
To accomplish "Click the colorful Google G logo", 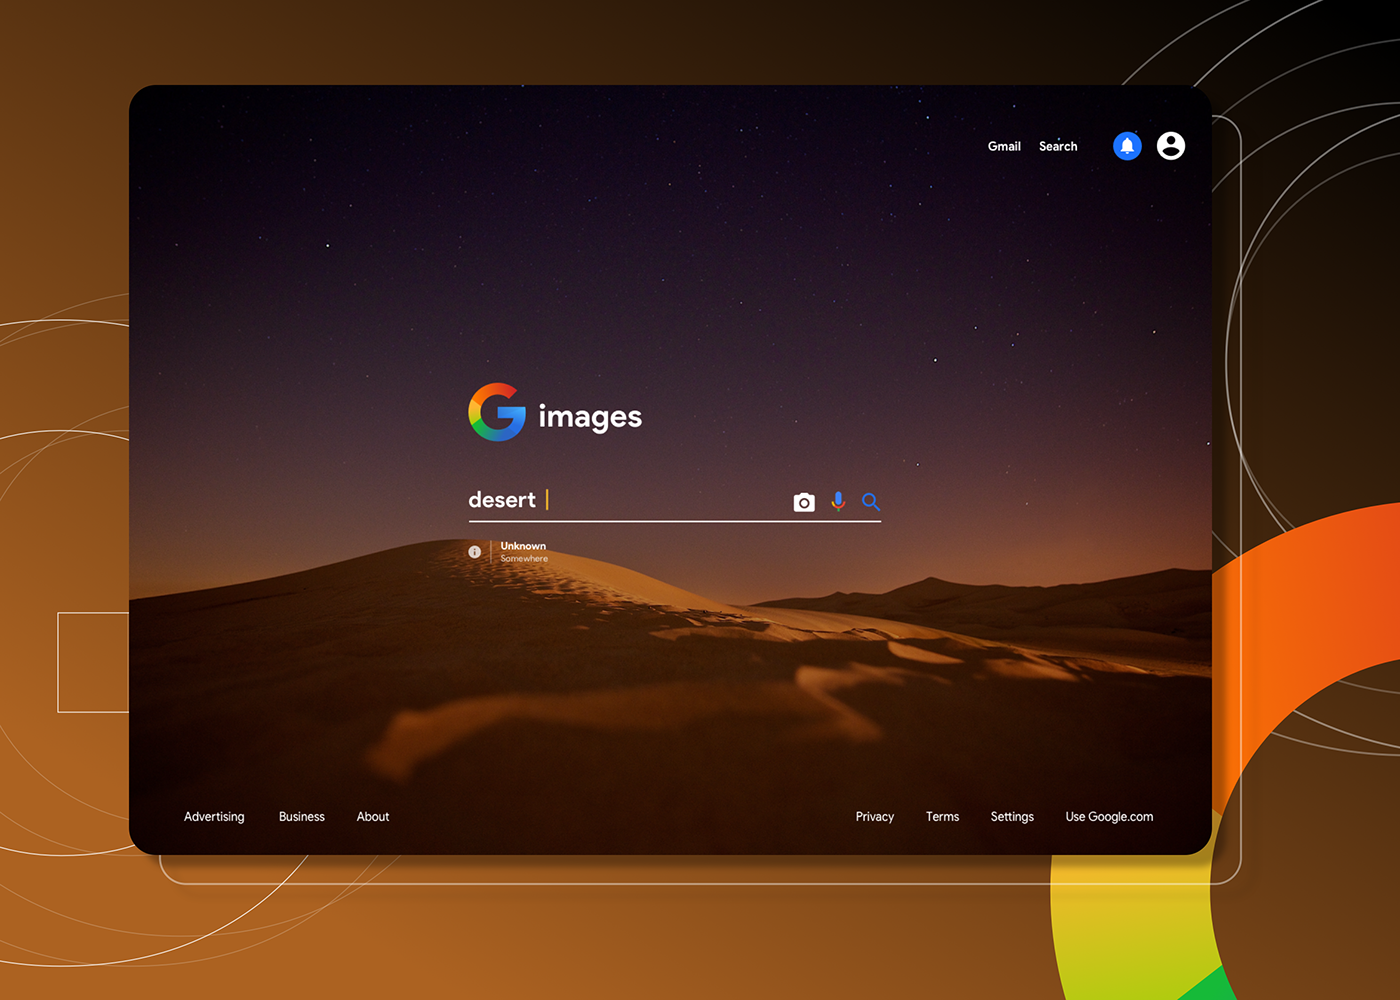I will pos(497,412).
